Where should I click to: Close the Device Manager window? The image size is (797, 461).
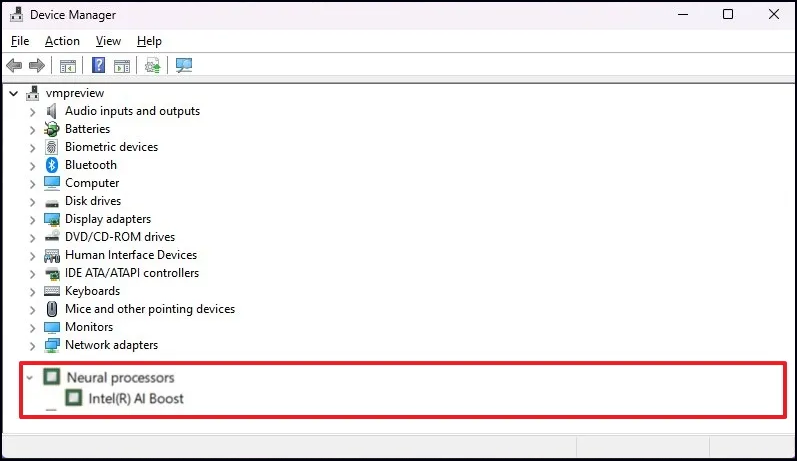774,14
